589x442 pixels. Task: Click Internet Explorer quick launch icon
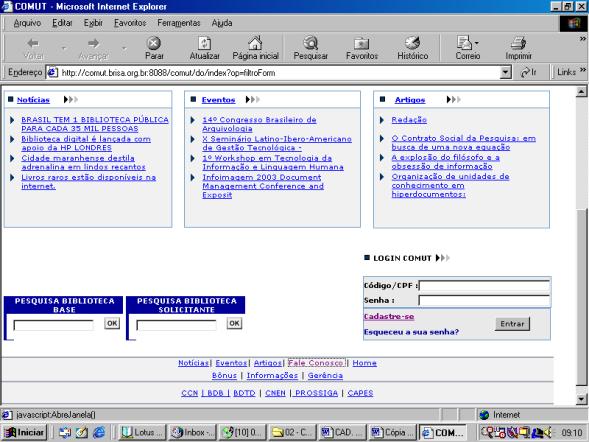tap(98, 433)
